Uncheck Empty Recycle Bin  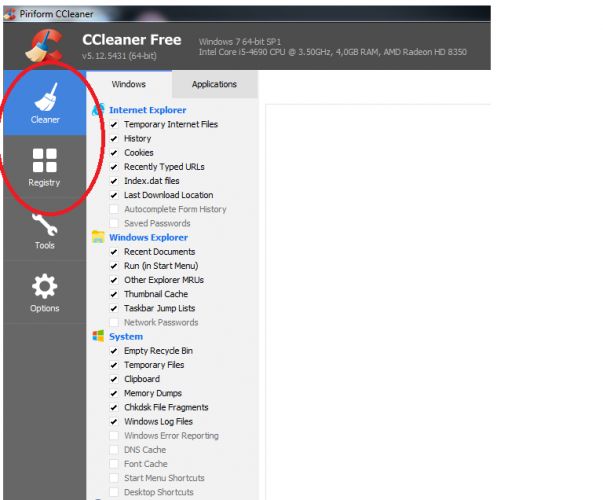114,351
